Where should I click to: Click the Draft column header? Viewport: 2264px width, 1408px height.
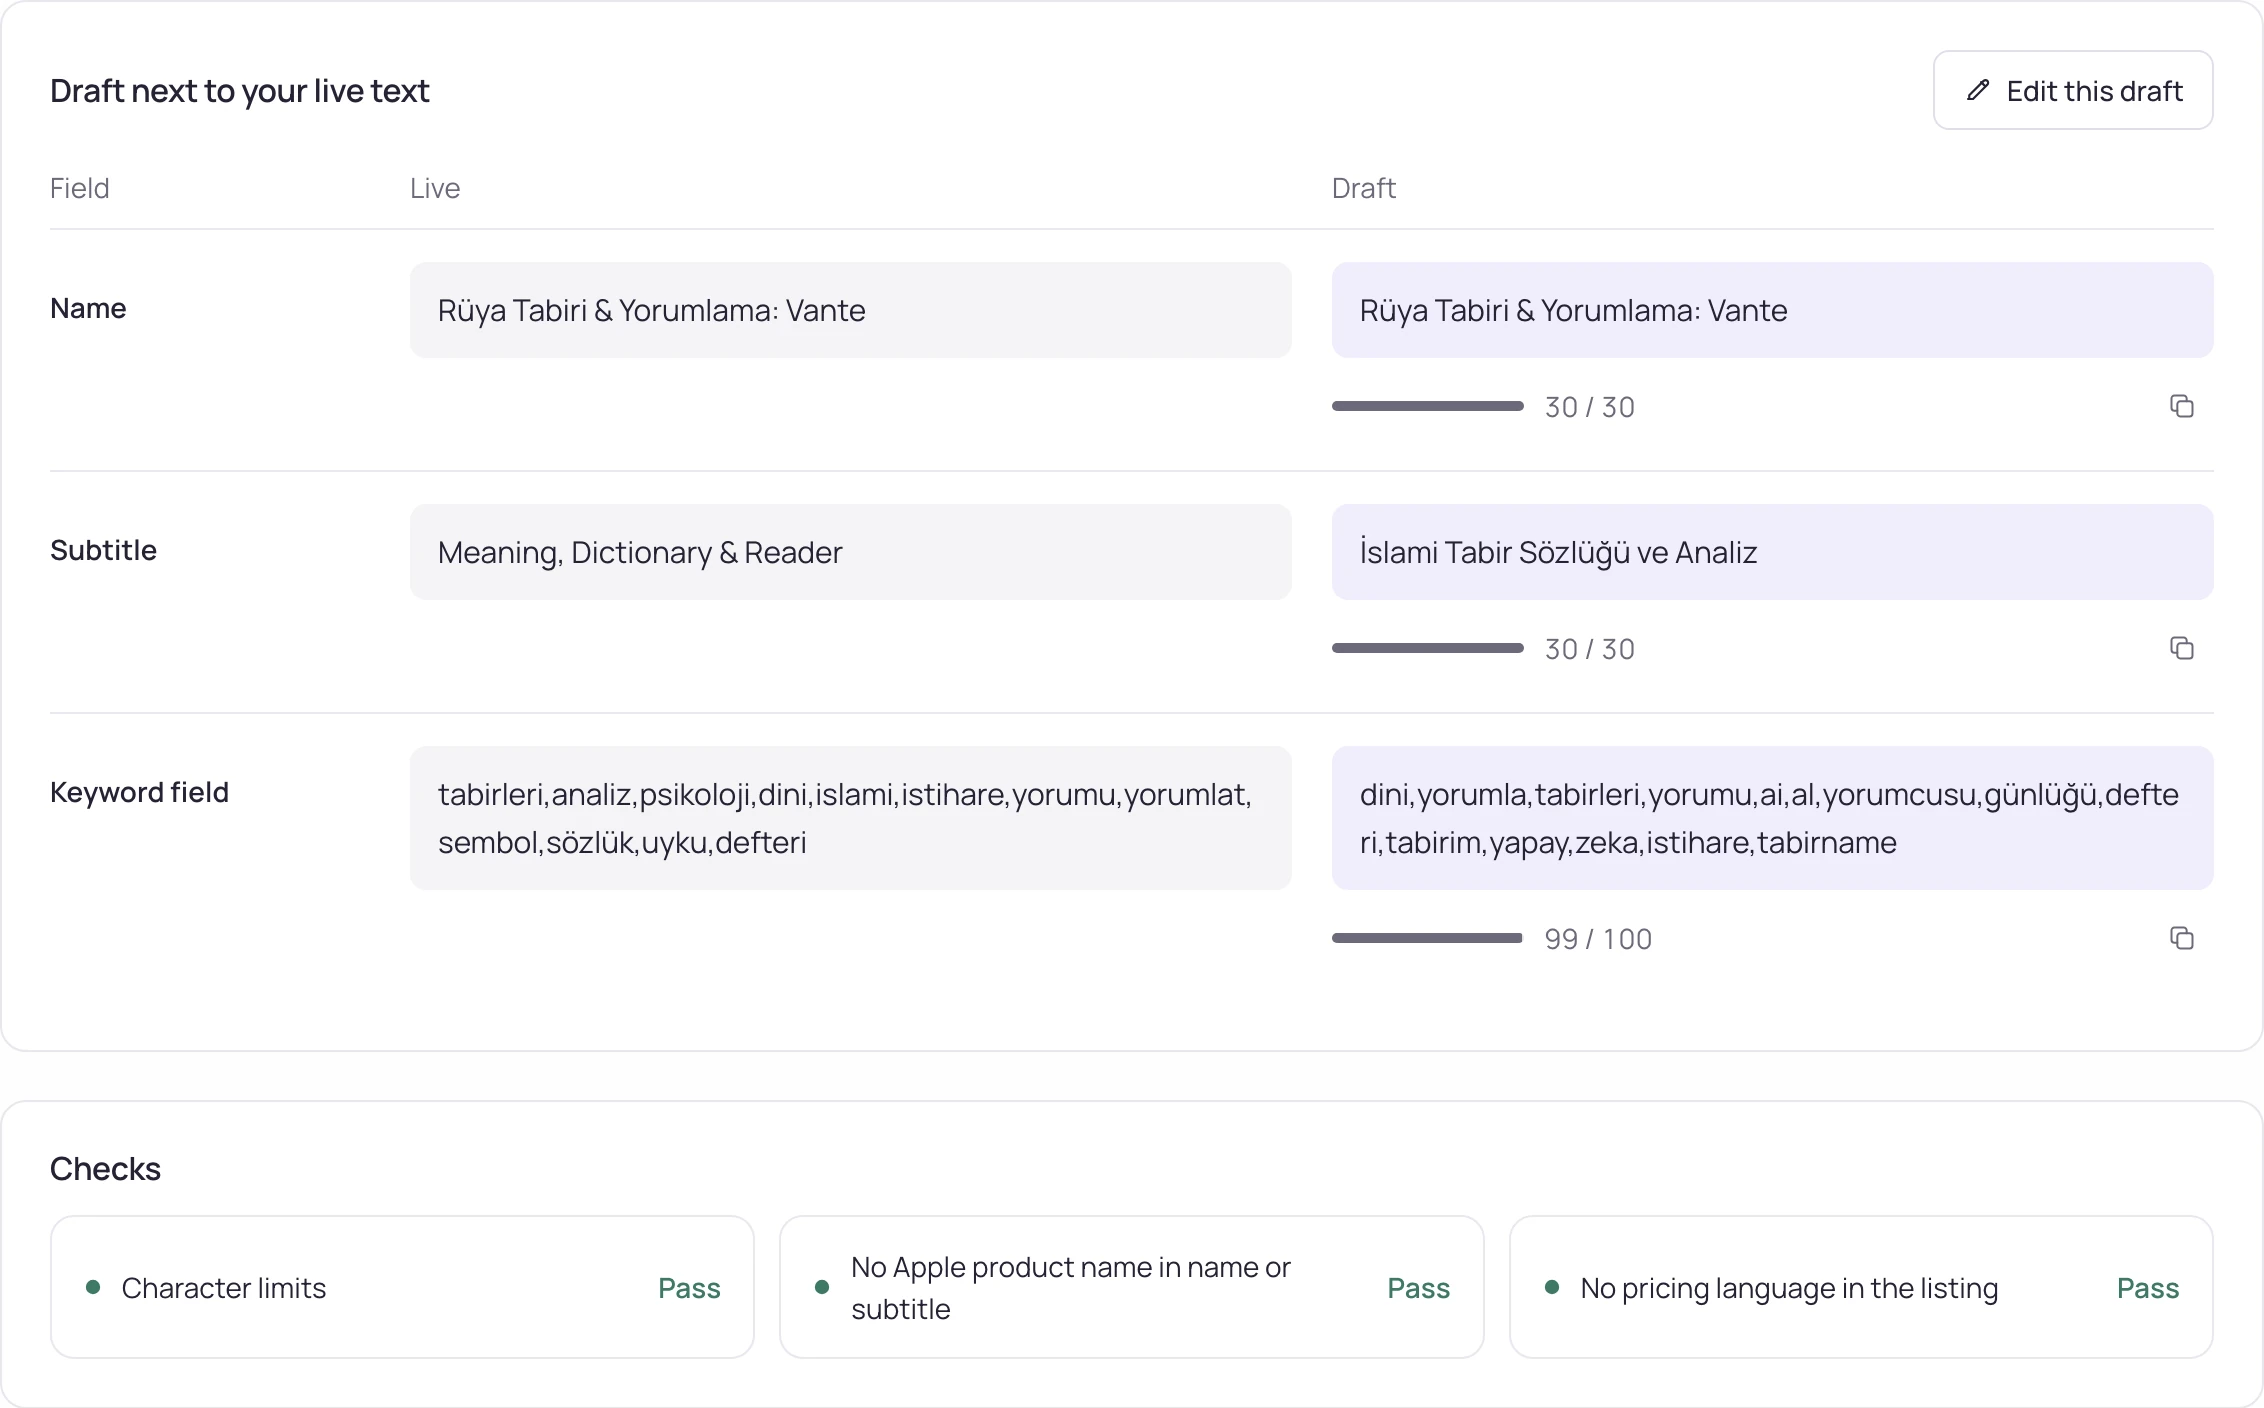pos(1363,188)
